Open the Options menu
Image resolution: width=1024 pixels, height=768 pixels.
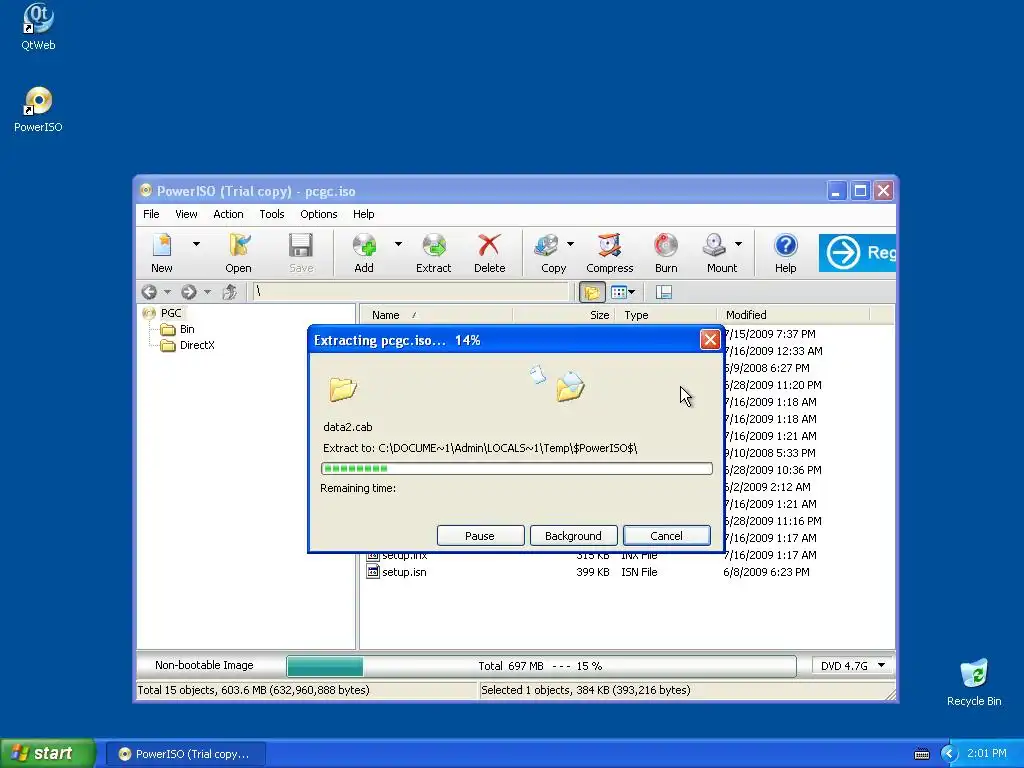point(319,214)
